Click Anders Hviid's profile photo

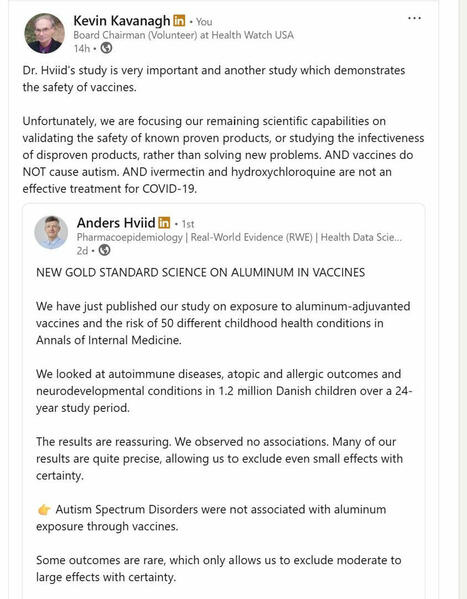pyautogui.click(x=51, y=232)
